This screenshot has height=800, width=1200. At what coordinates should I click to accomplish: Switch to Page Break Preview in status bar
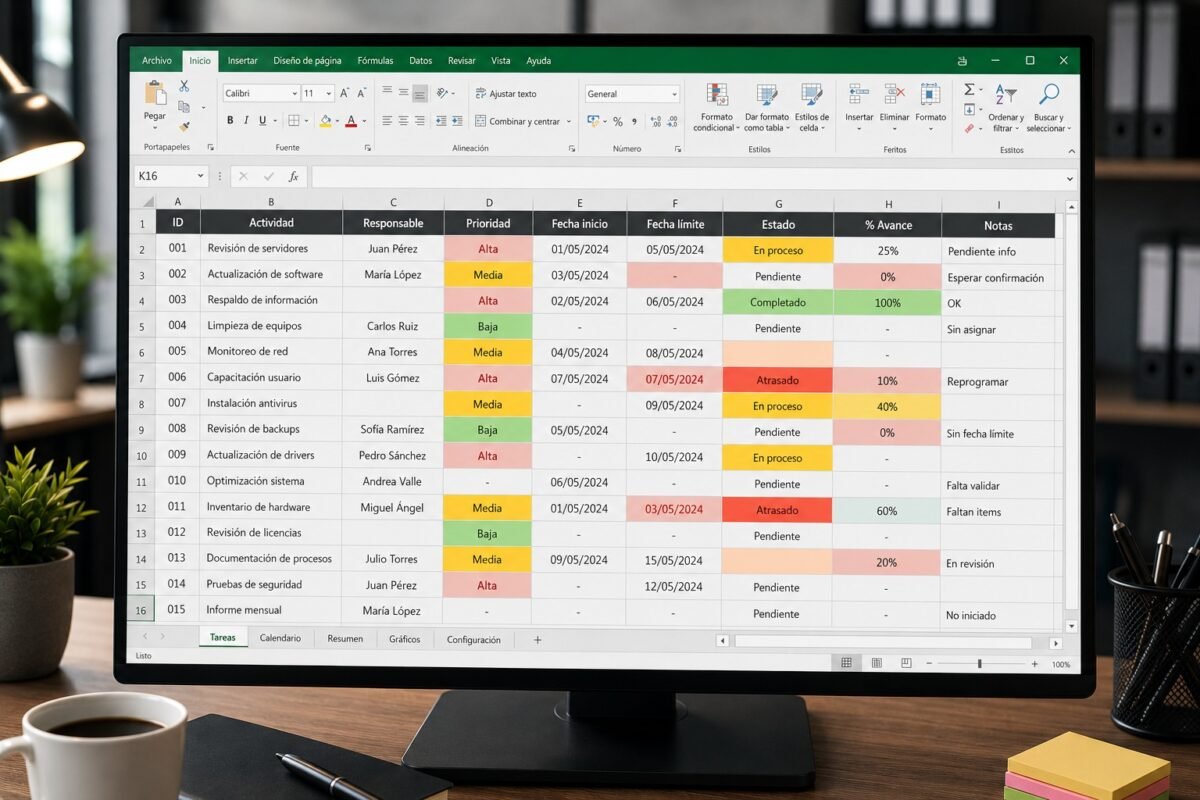906,663
